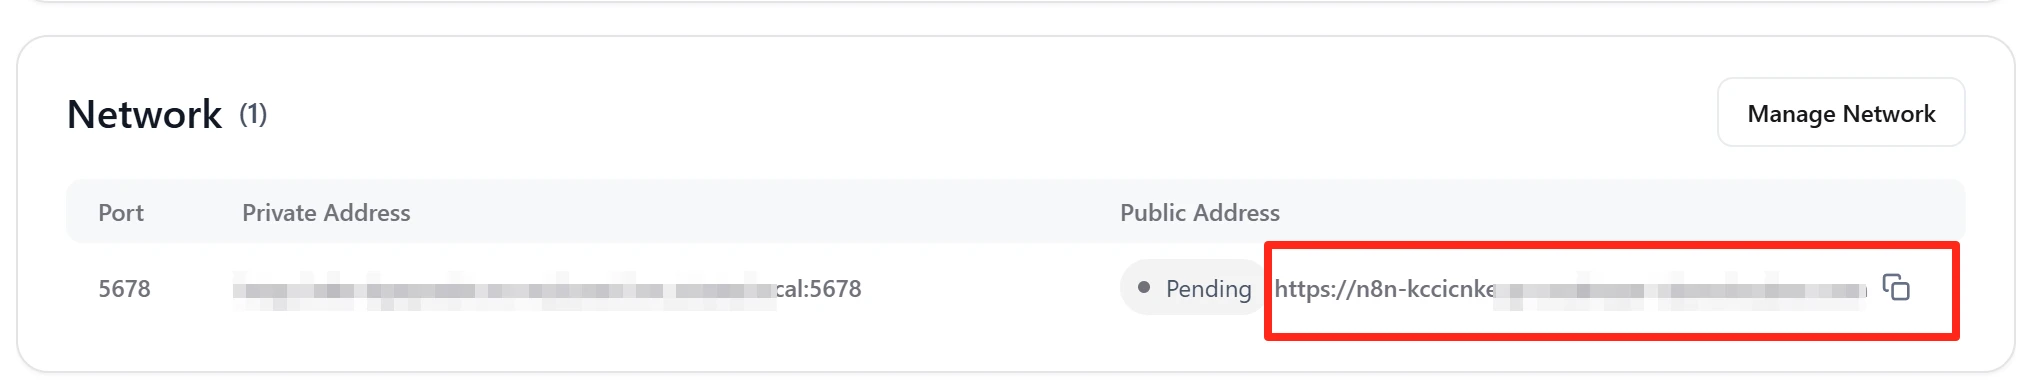Click the https:// prefix of the public URL
2038x388 pixels.
[1315, 290]
